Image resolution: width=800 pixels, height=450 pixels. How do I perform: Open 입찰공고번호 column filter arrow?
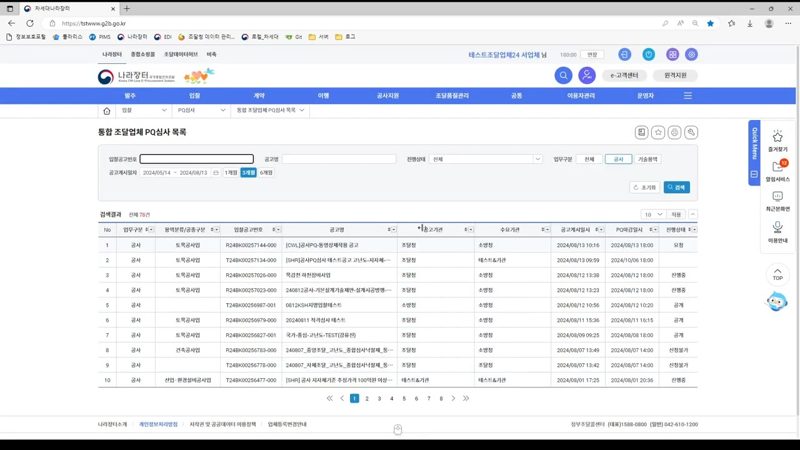point(277,230)
